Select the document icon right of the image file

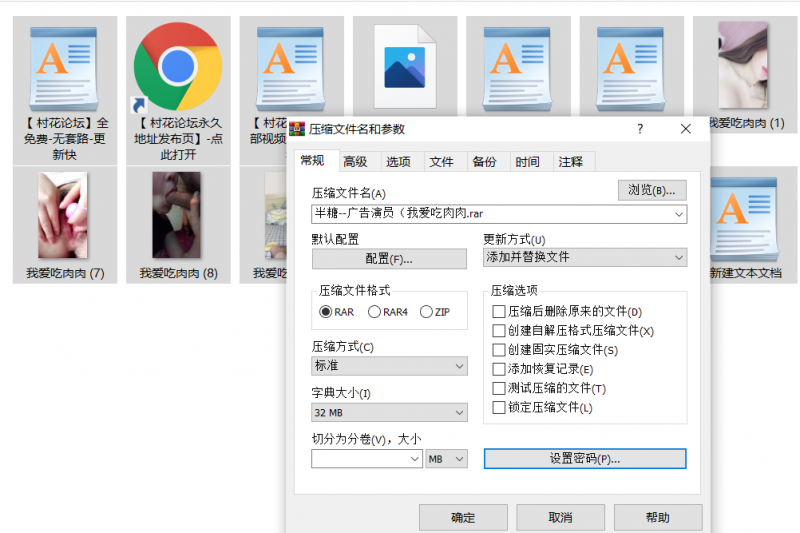tap(518, 67)
